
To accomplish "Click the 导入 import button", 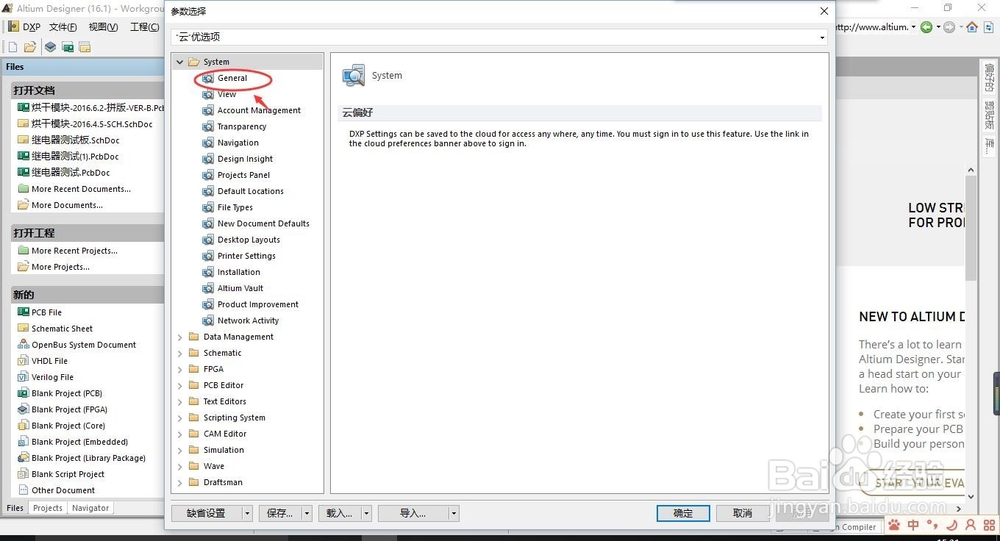I will coord(413,513).
